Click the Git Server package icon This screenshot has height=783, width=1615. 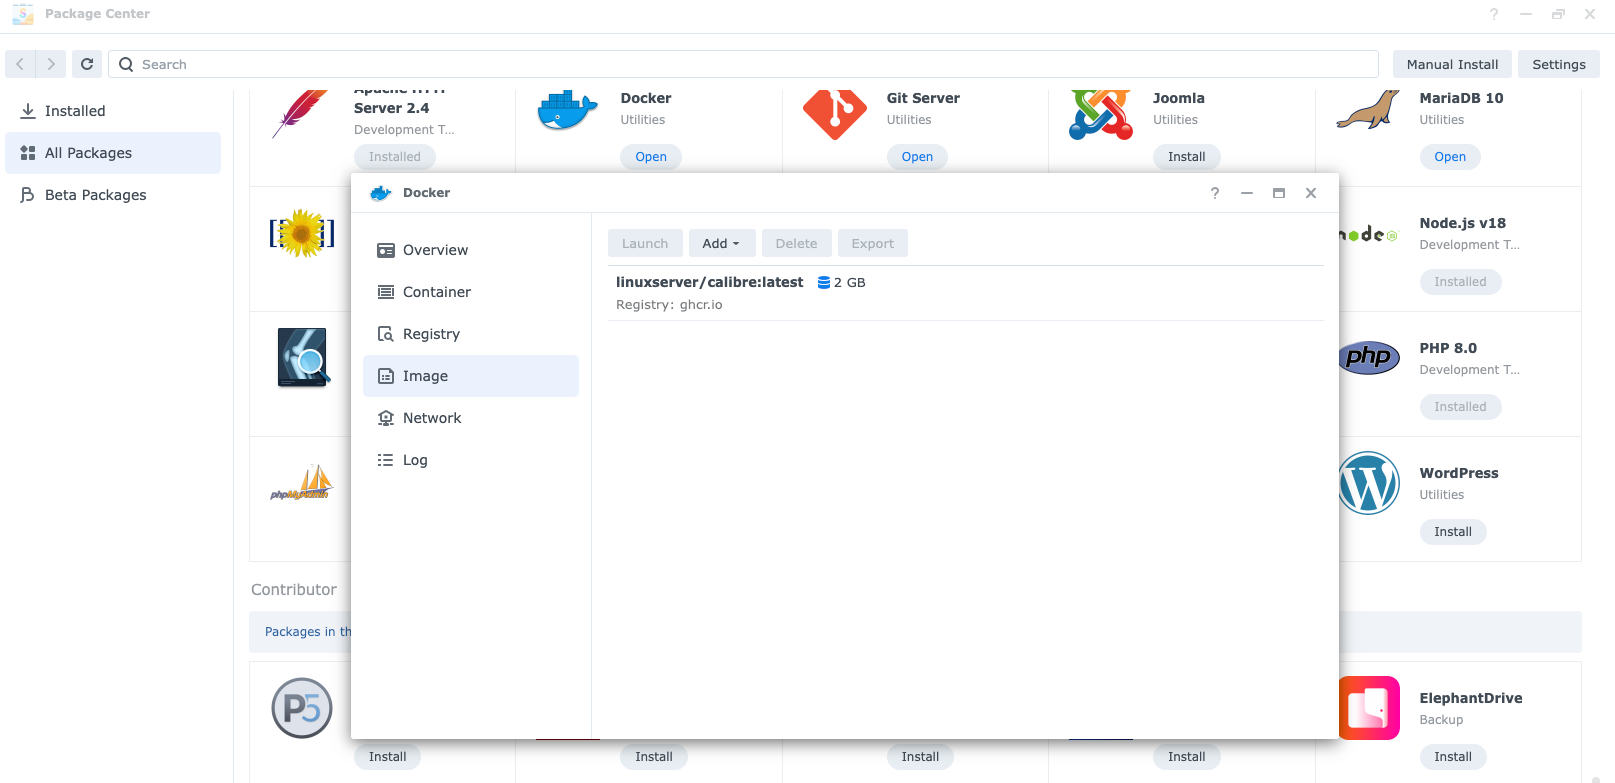834,114
